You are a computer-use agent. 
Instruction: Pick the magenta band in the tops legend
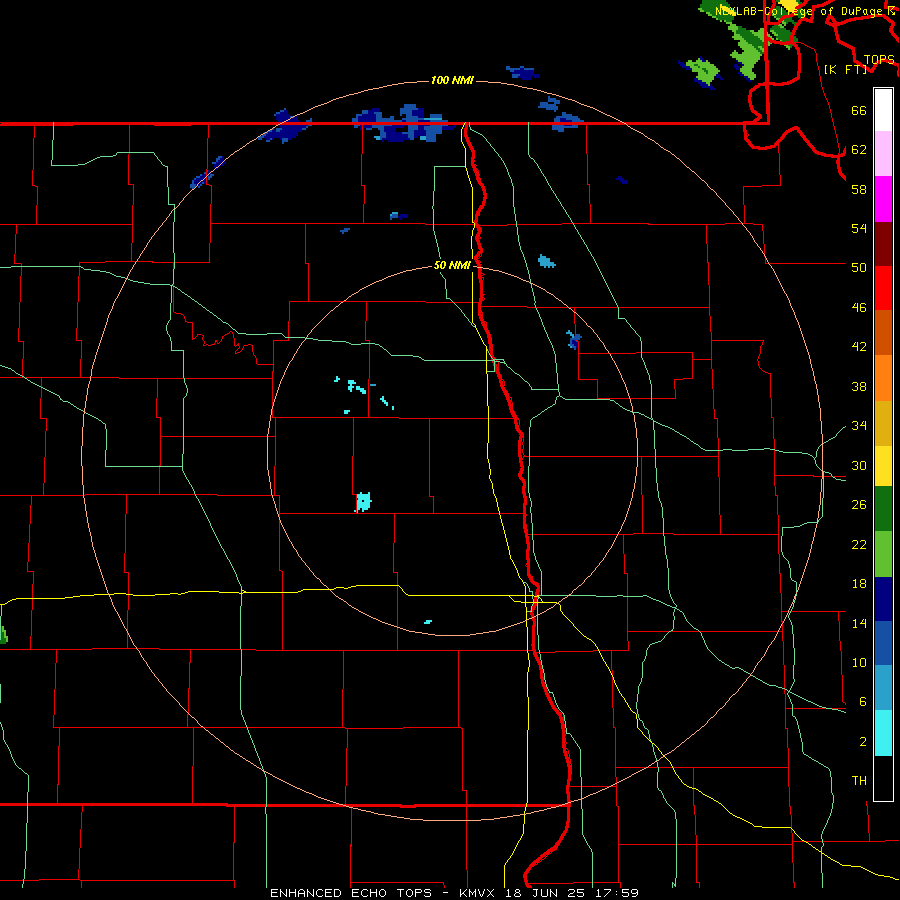883,199
